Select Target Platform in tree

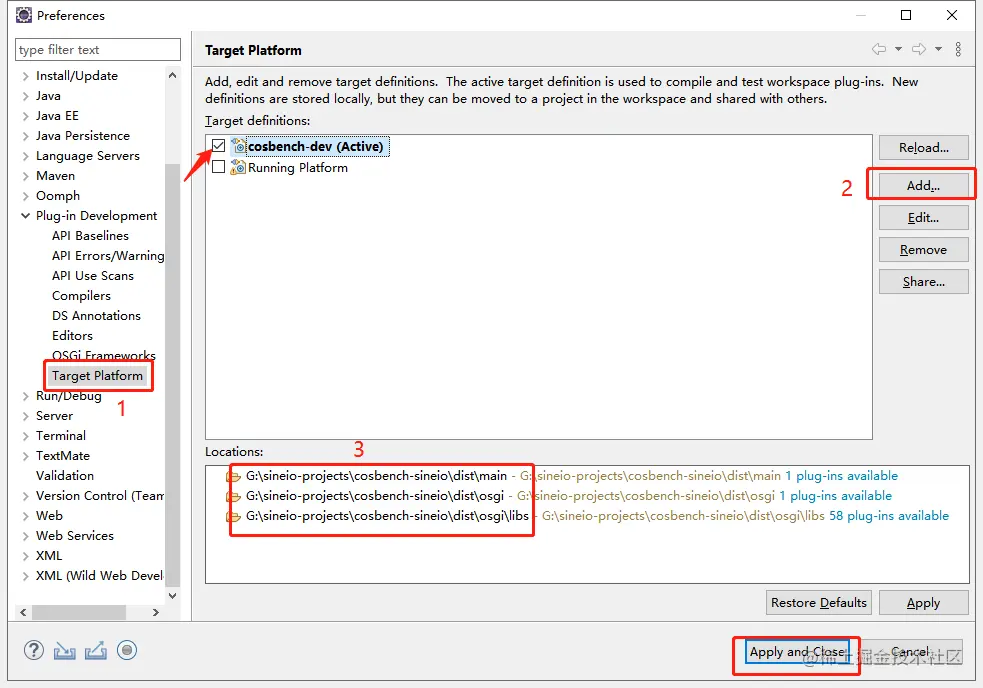tap(97, 376)
